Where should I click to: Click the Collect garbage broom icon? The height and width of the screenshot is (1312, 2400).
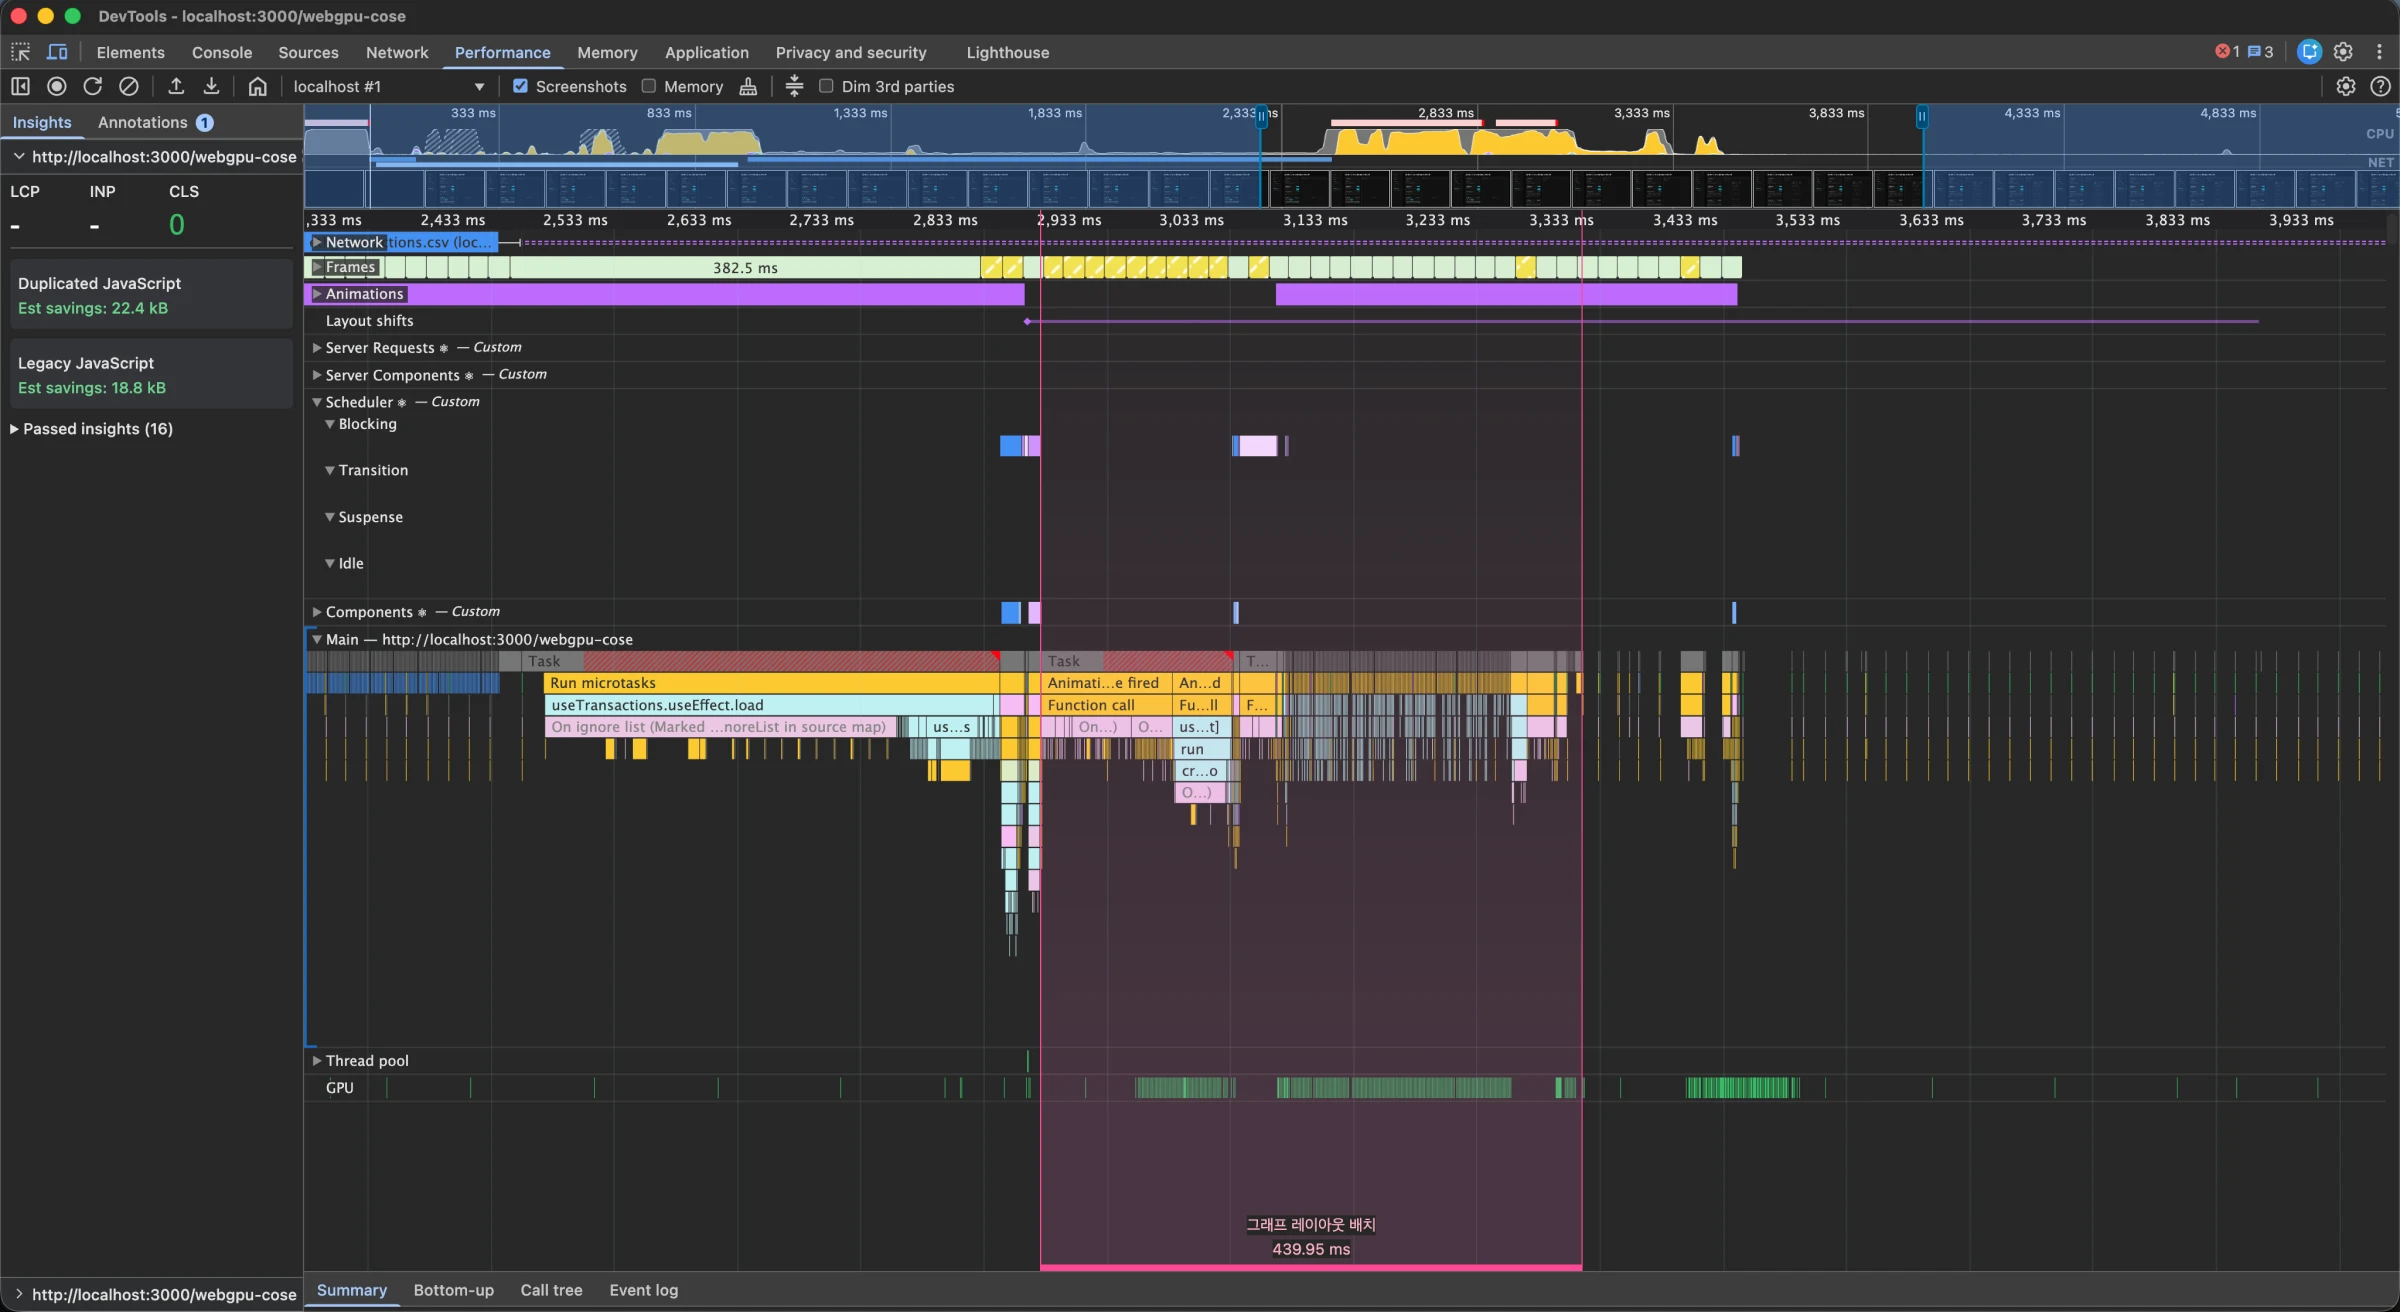(748, 87)
